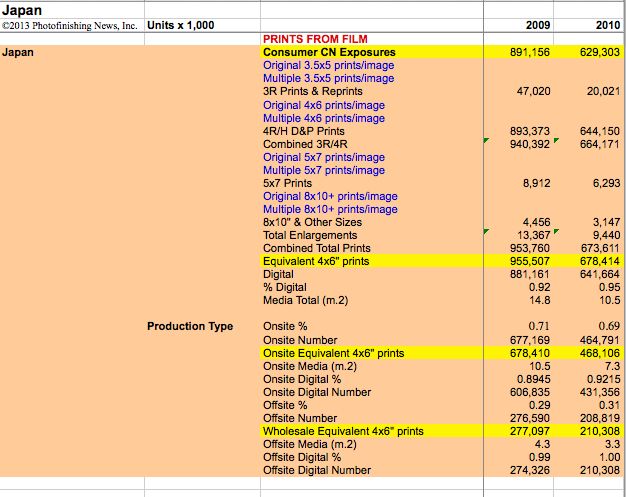This screenshot has height=497, width=626.
Task: Select 'Original 3.5x5 prints/image' row label
Action: (329, 65)
